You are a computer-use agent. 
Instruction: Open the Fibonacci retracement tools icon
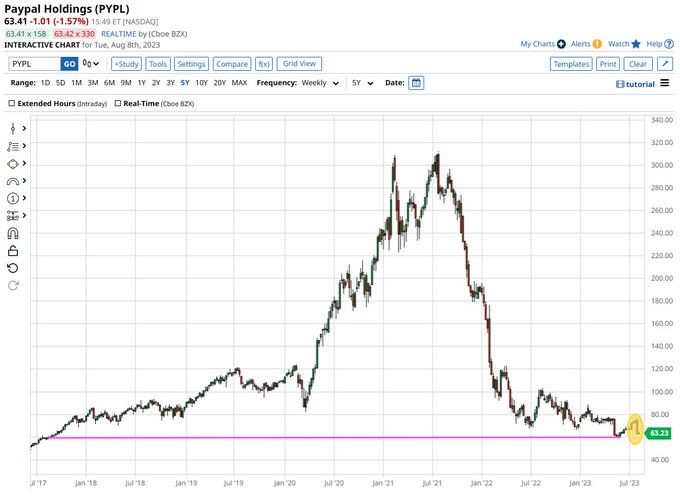point(13,146)
